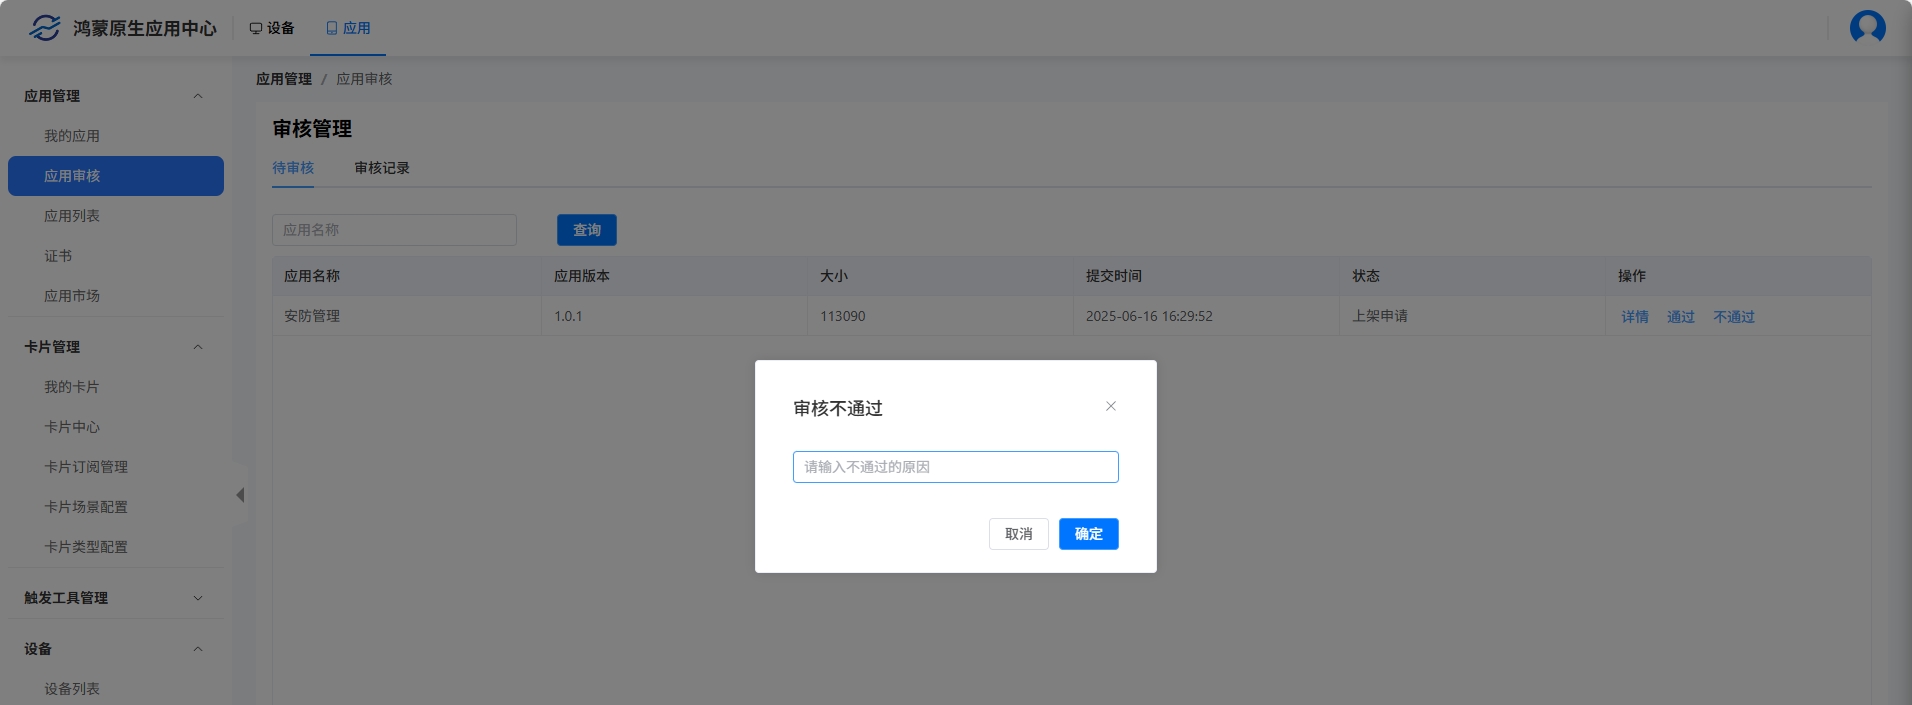This screenshot has width=1912, height=705.
Task: Go to 卡片中心 in the sidebar
Action: pos(72,427)
